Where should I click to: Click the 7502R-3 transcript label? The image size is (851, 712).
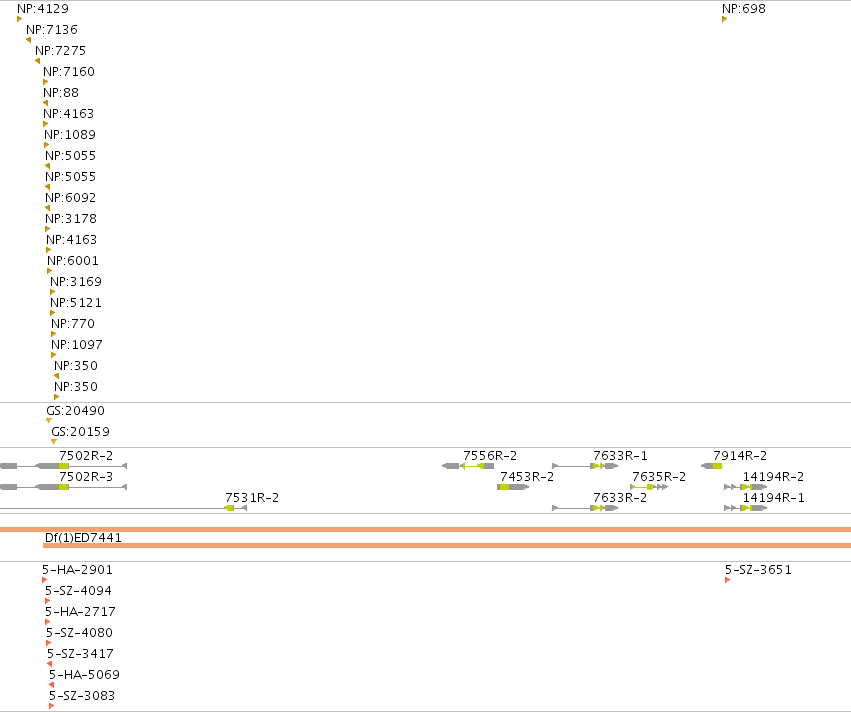click(86, 476)
